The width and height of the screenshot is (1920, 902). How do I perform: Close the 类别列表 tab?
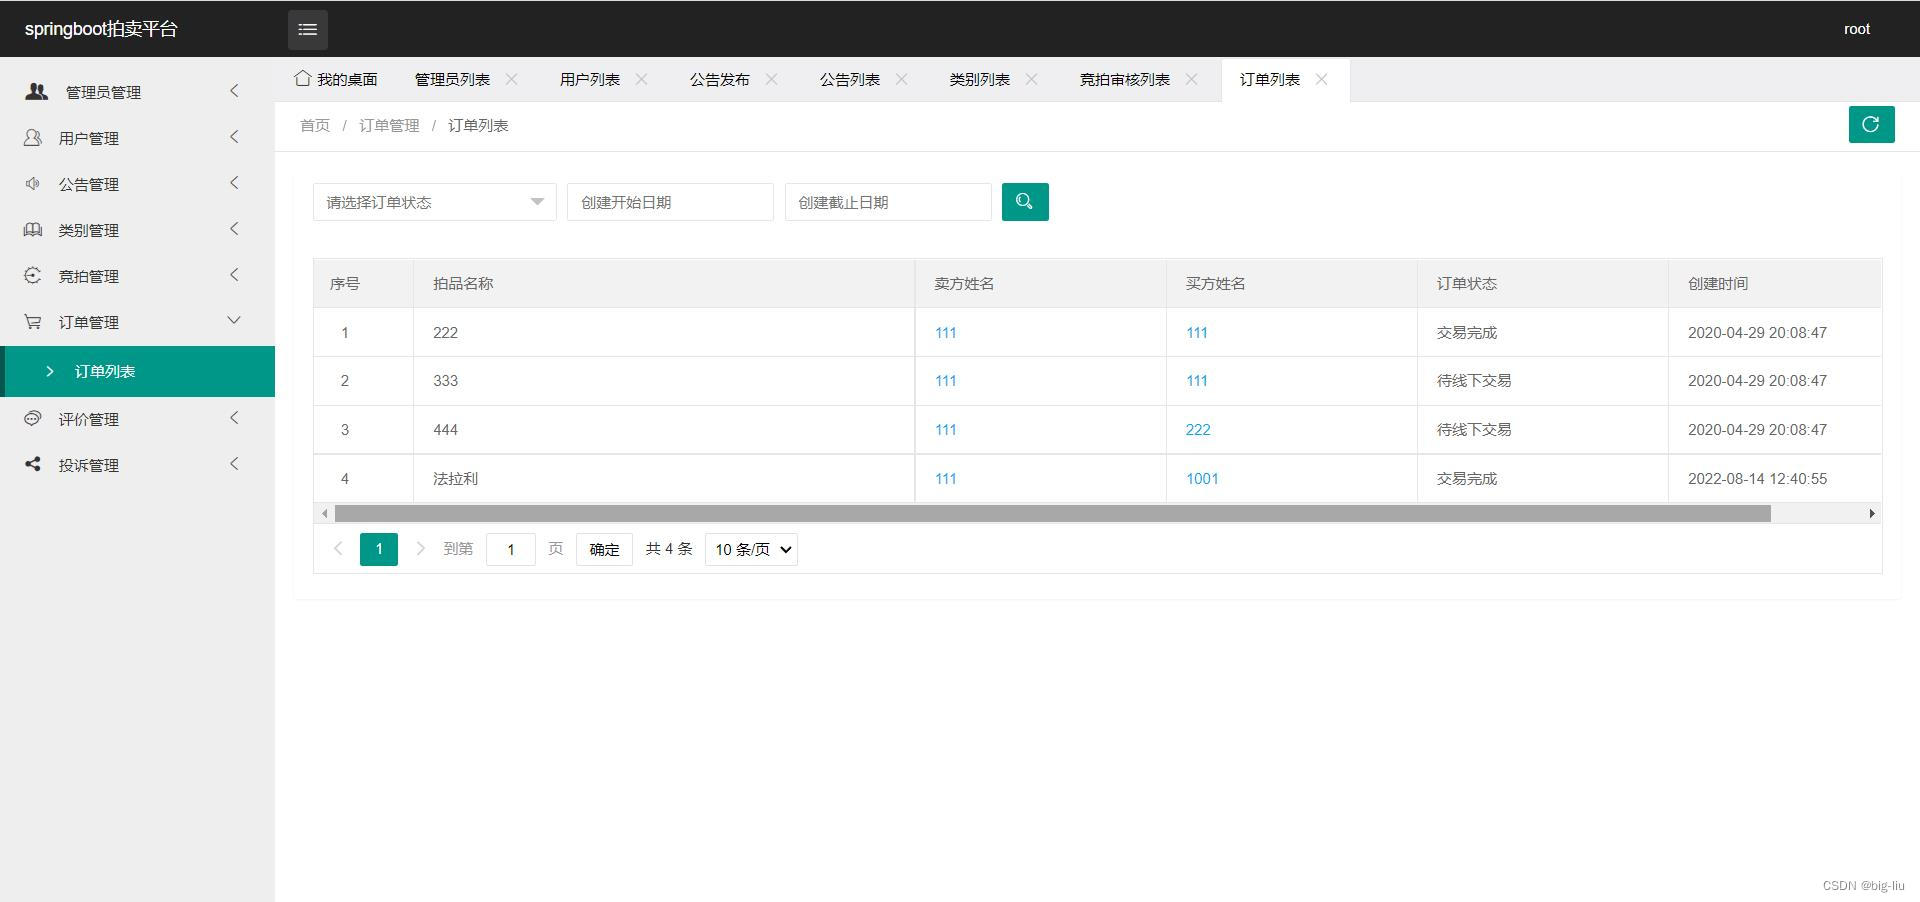tap(1031, 79)
